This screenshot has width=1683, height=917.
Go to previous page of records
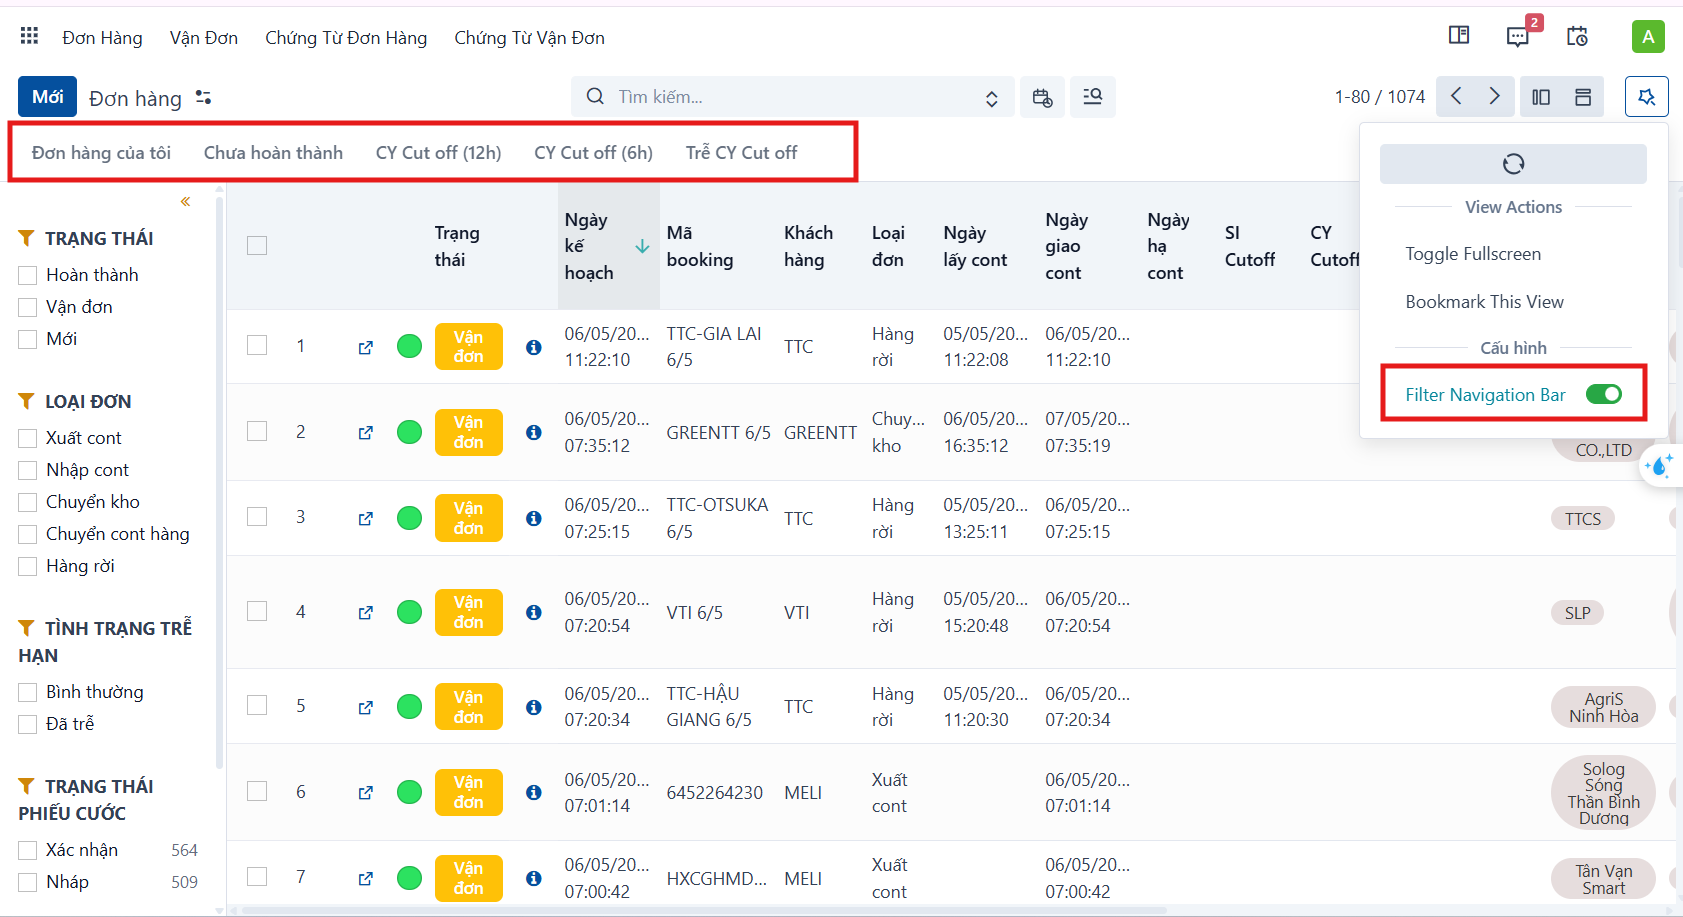(x=1456, y=97)
